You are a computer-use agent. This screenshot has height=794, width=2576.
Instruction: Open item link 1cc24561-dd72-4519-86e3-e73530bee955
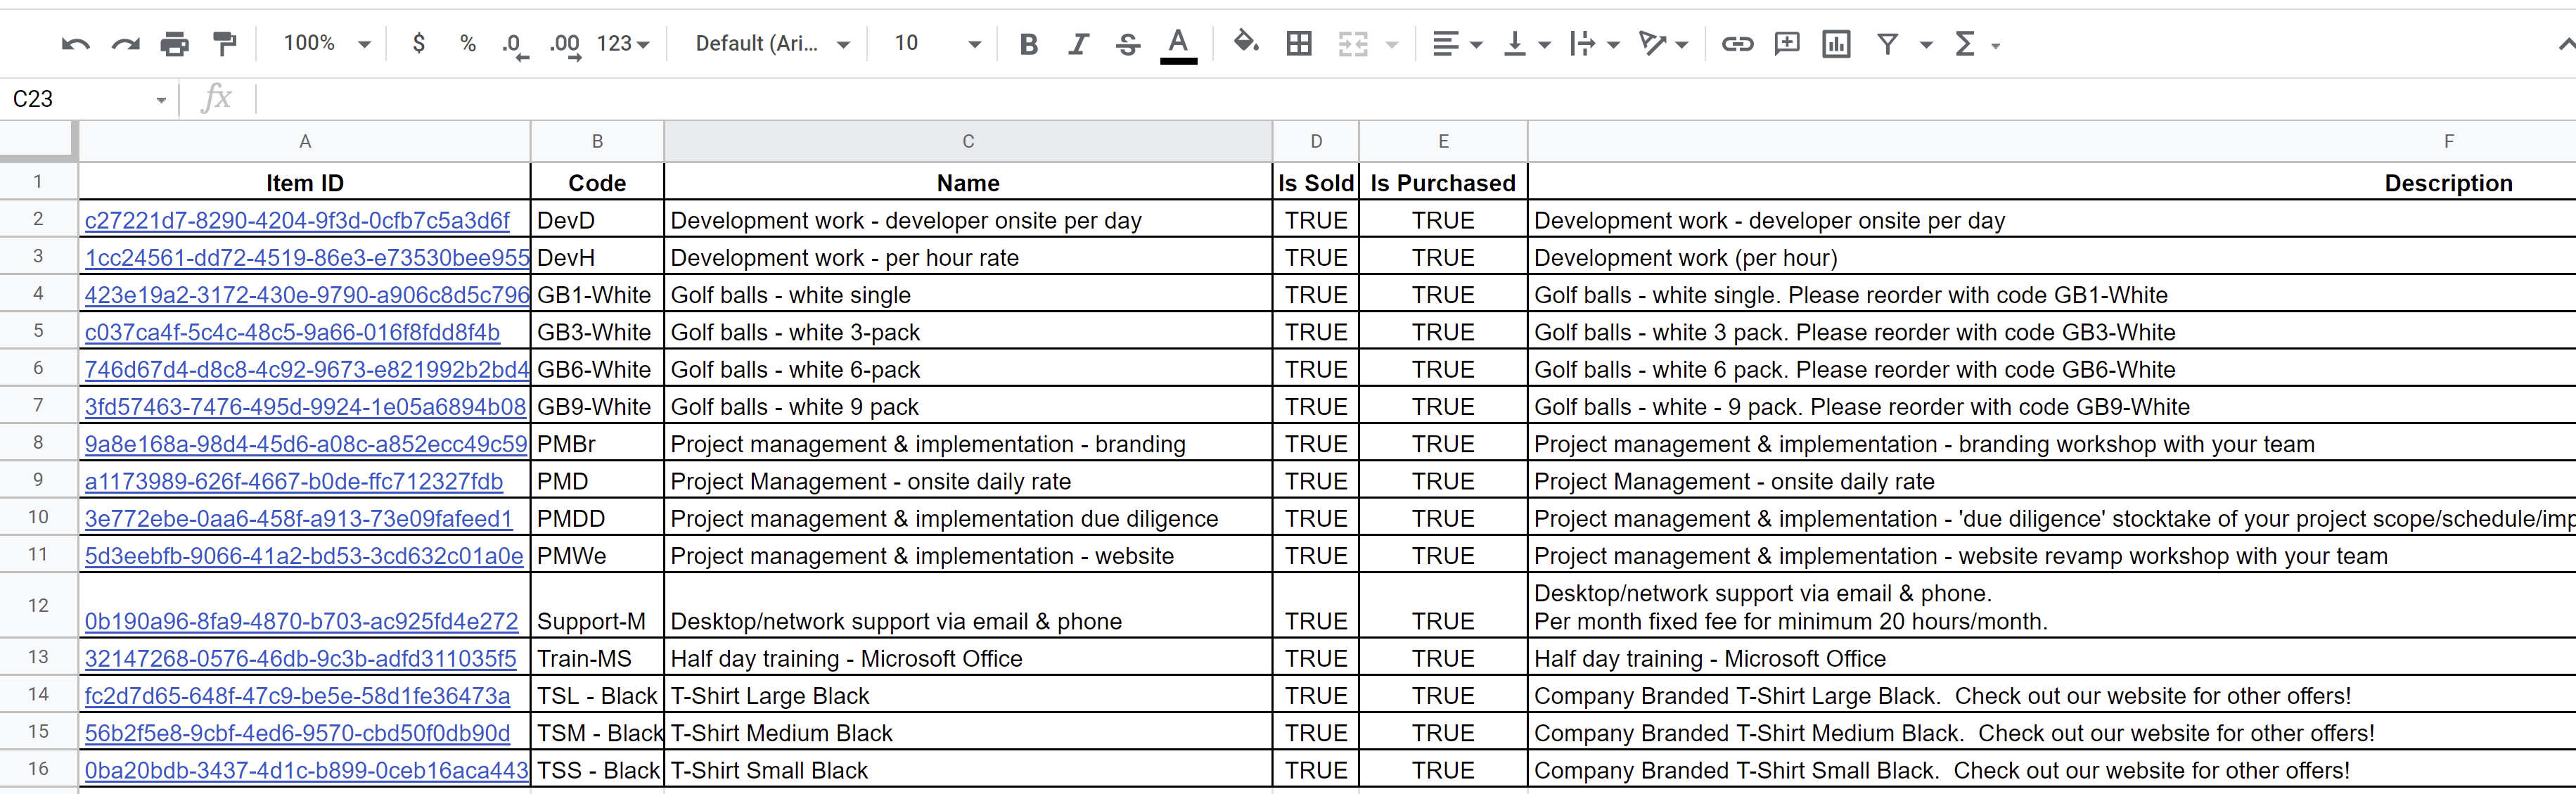pyautogui.click(x=307, y=258)
